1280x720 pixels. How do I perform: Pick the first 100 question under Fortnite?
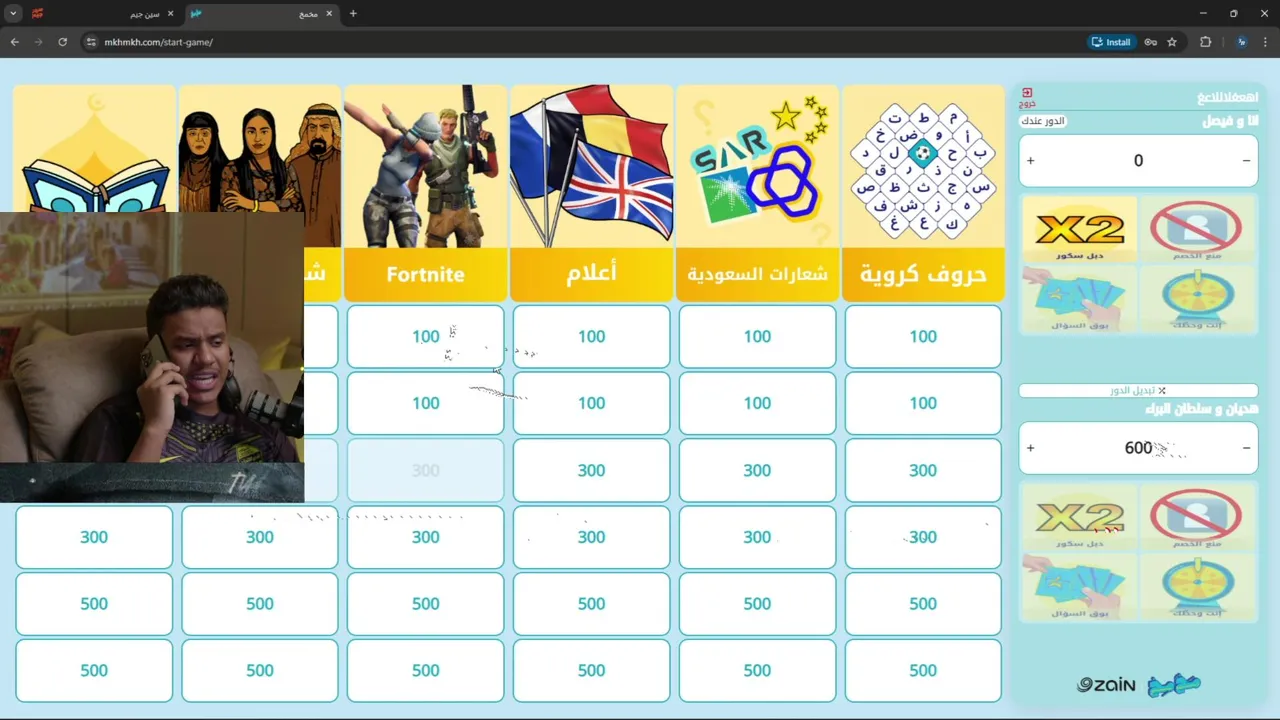[x=425, y=336]
